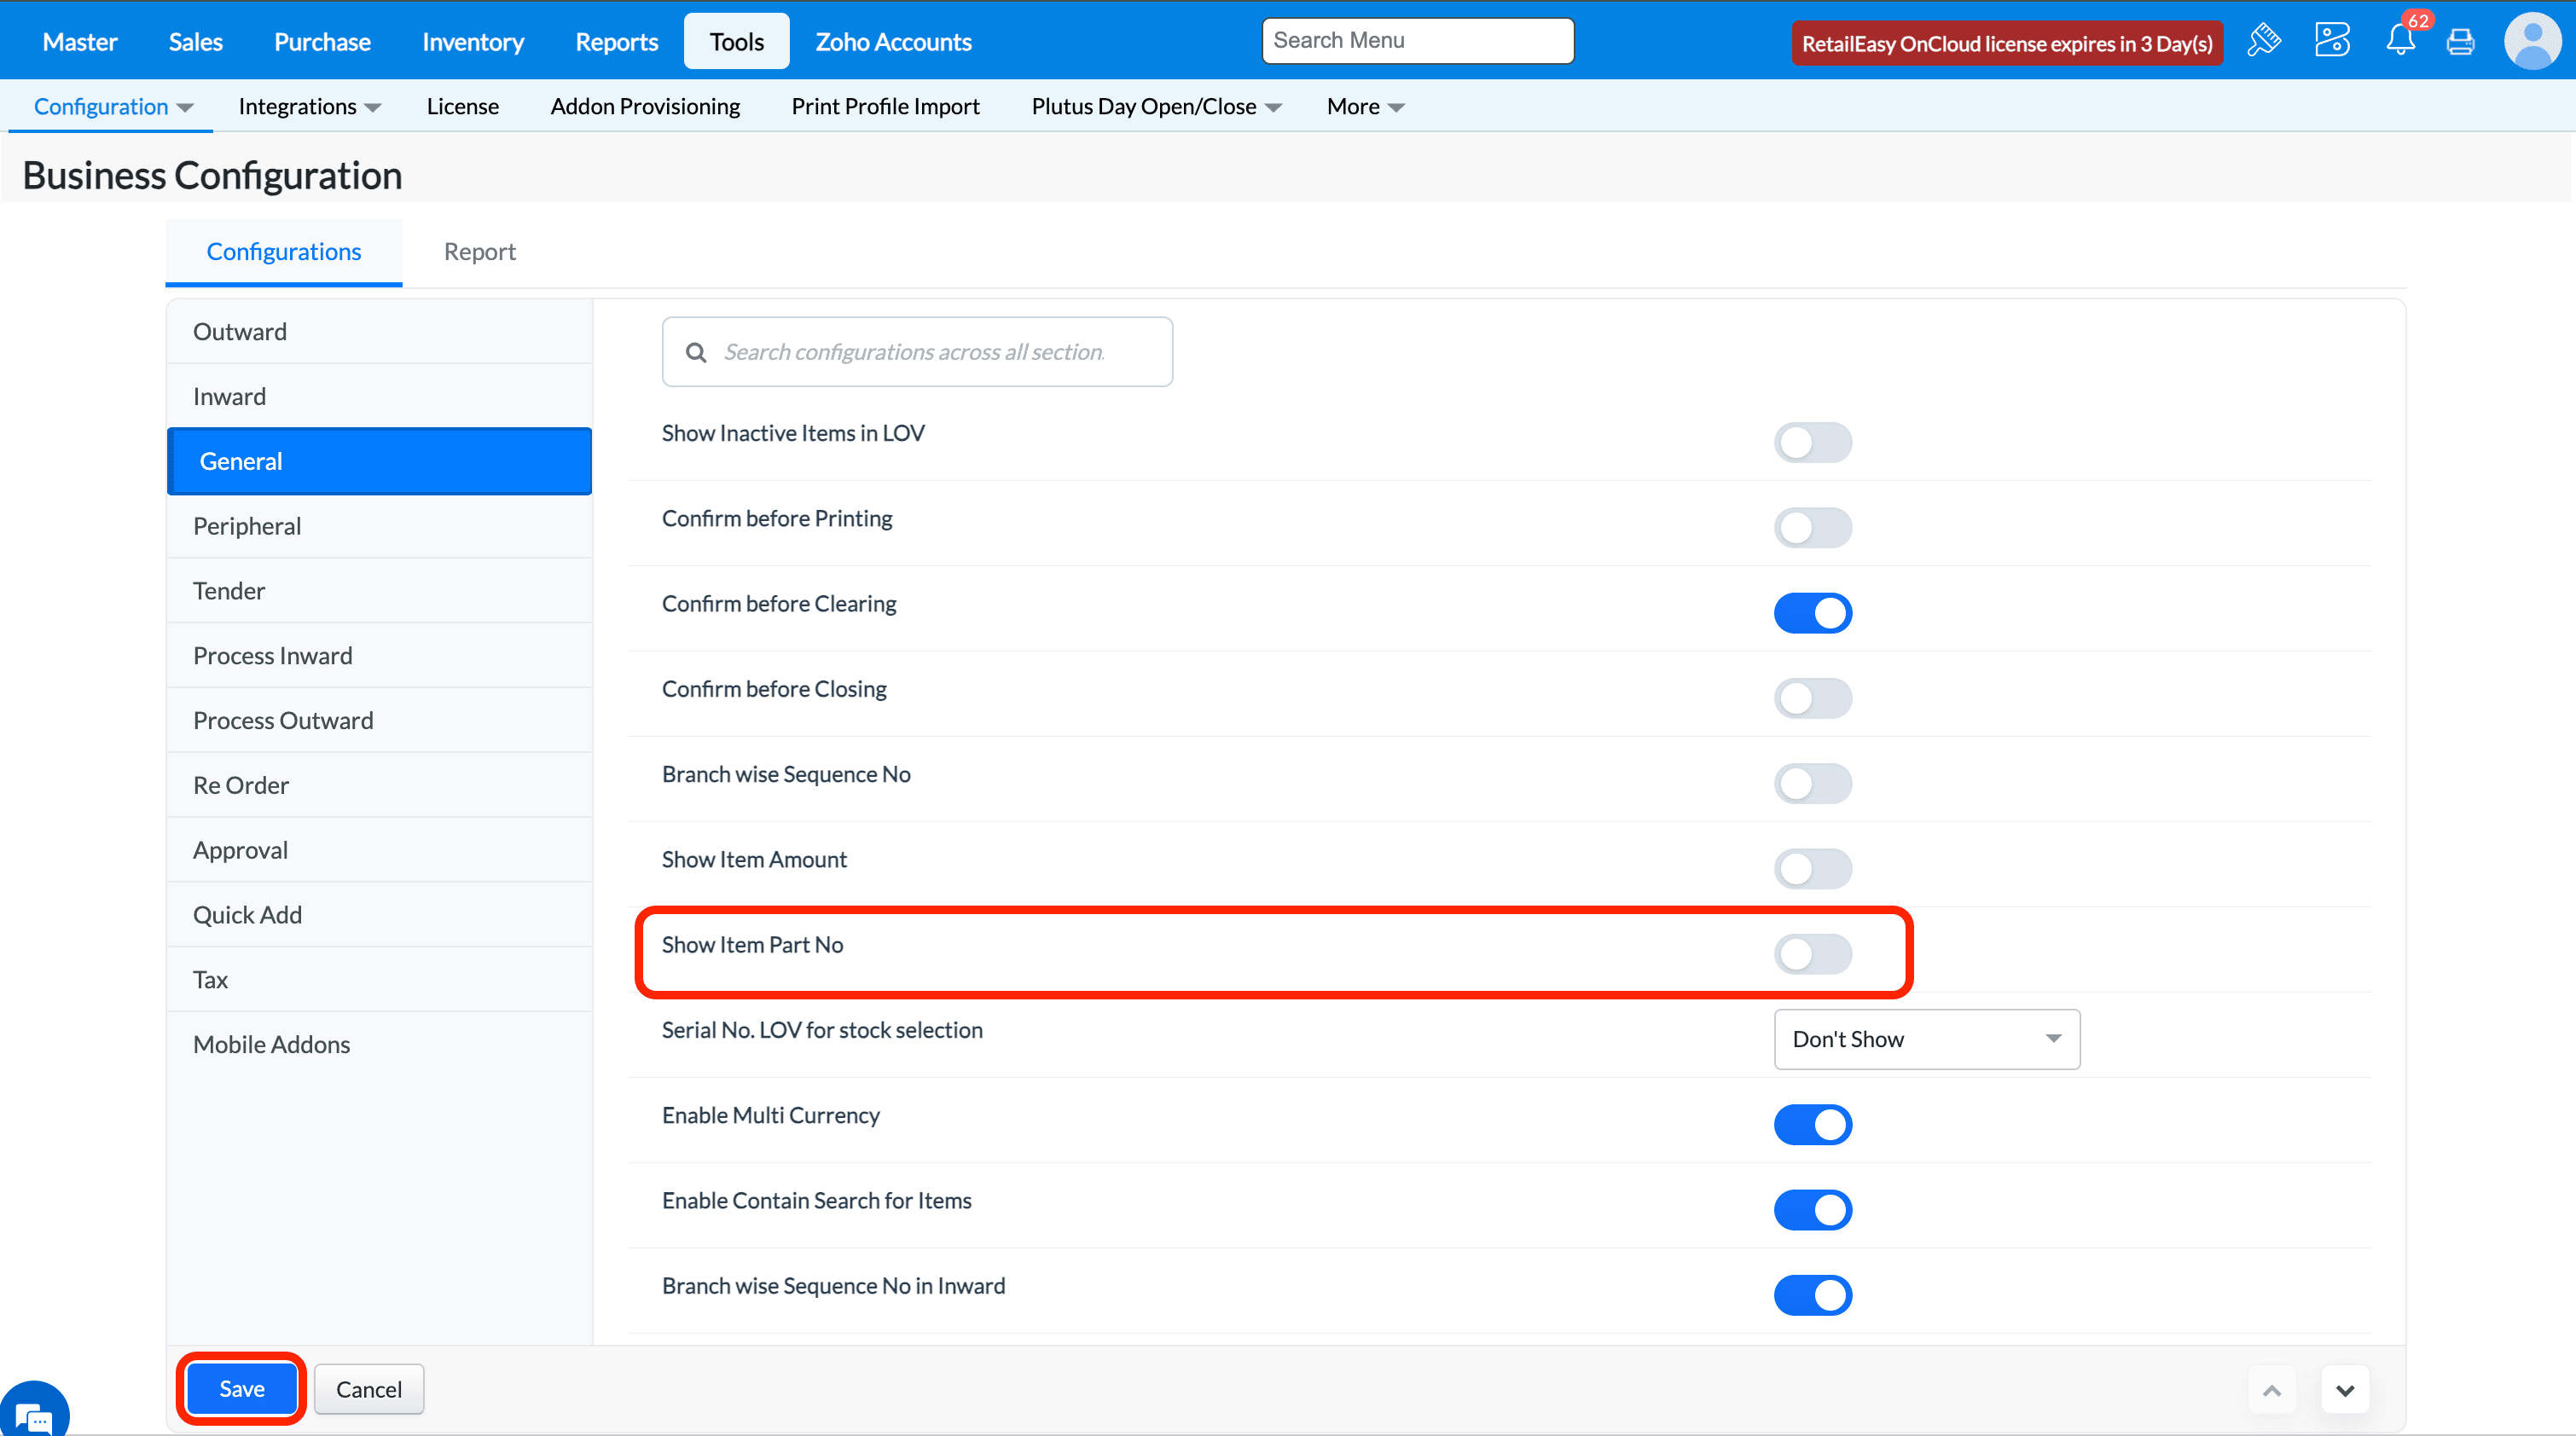Screen dimensions: 2576x1436
Task: Click the scroll-up chevron button
Action: (x=2272, y=1390)
